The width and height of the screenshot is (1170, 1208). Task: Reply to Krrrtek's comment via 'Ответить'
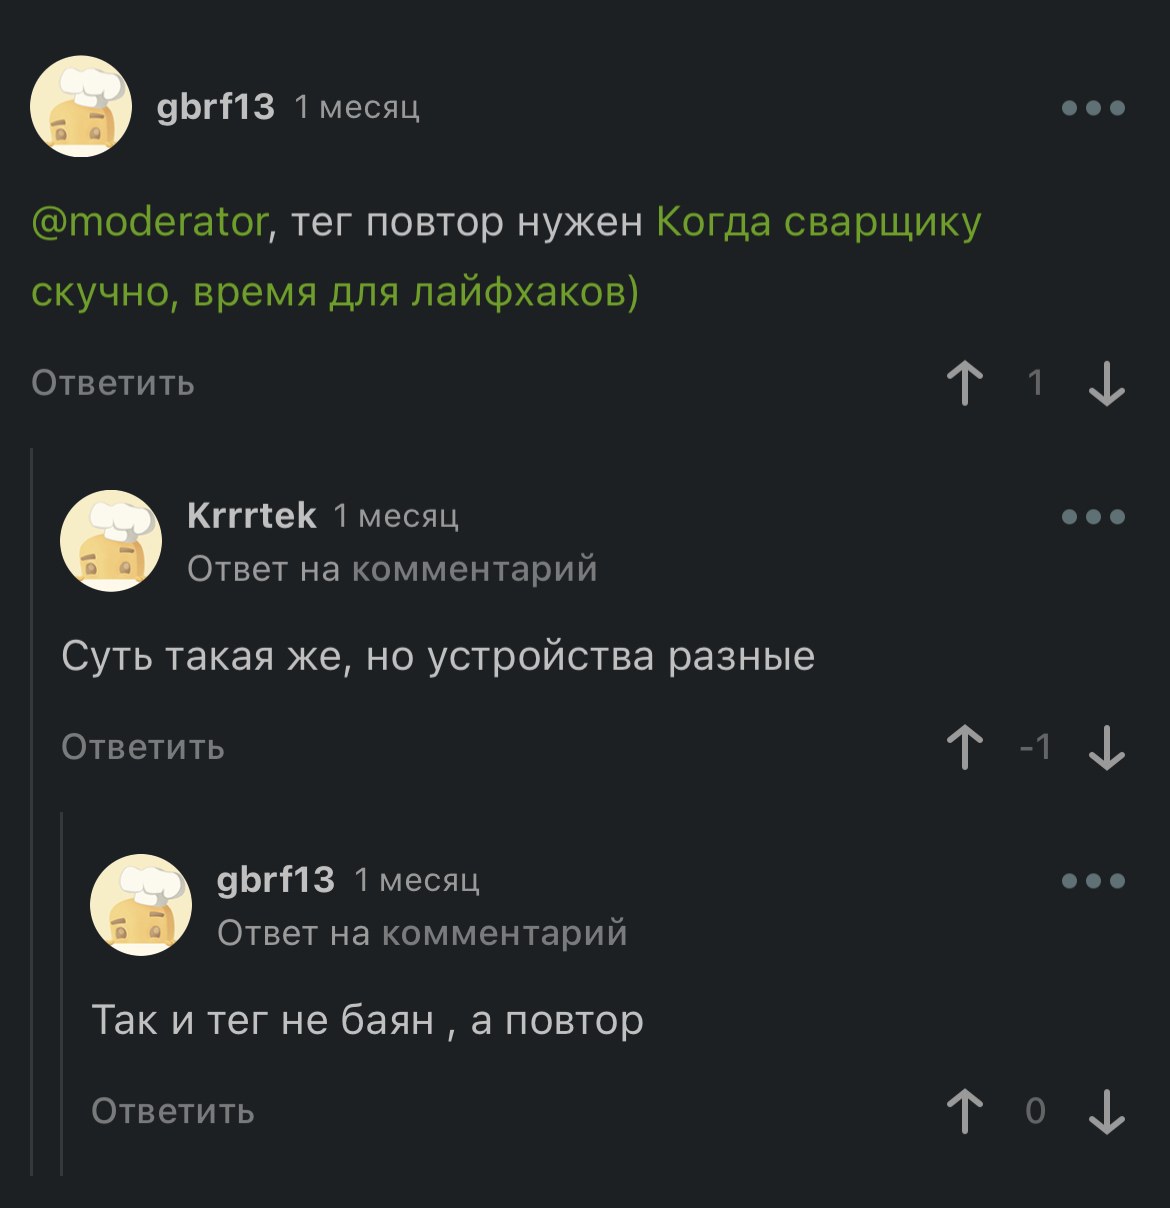[x=143, y=747]
